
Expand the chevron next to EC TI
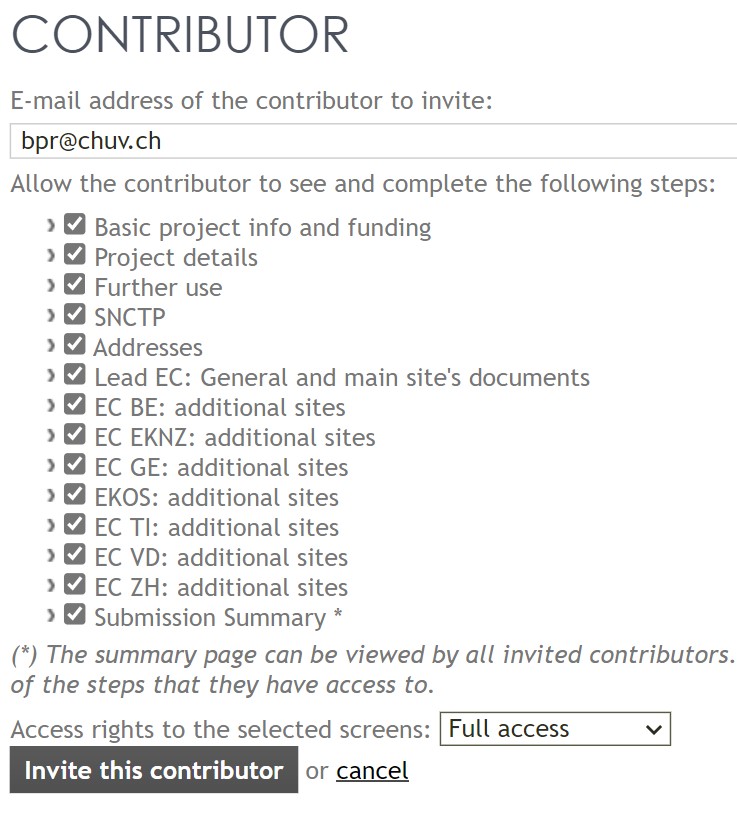click(50, 526)
